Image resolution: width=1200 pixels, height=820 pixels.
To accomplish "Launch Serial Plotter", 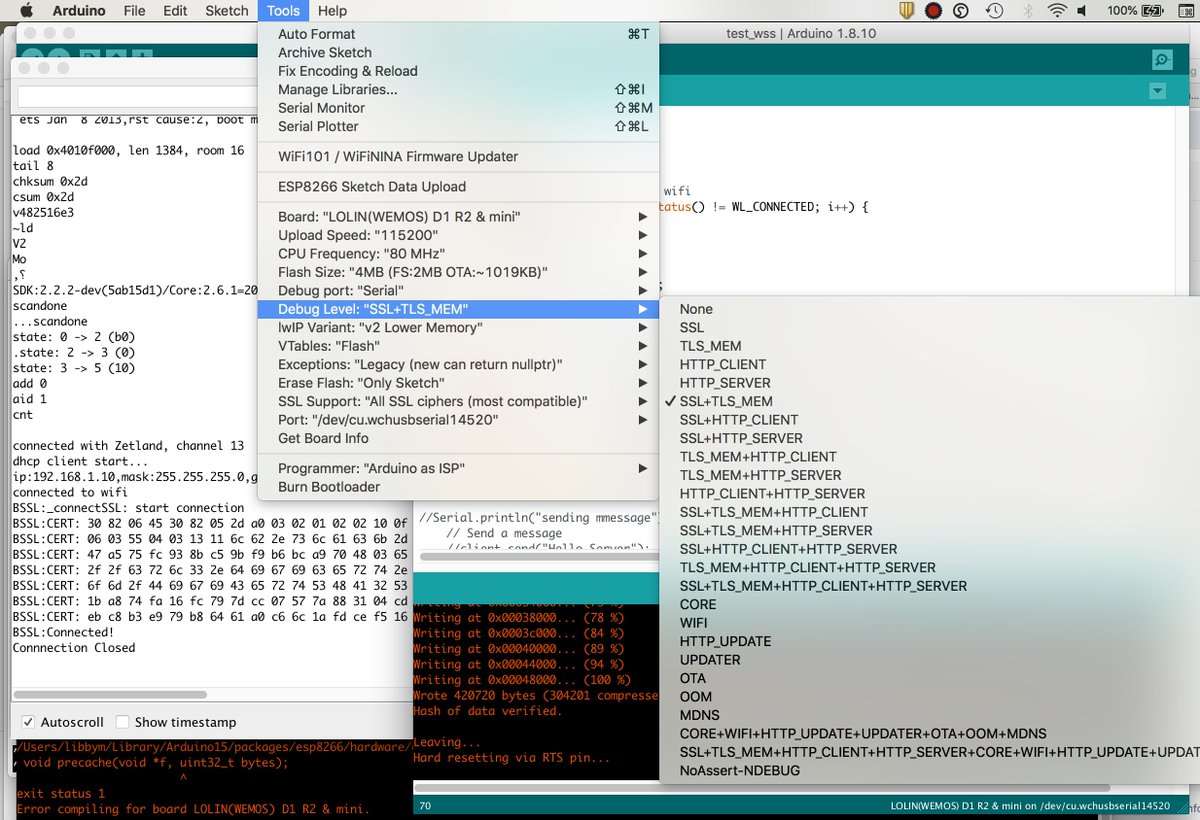I will (x=458, y=126).
